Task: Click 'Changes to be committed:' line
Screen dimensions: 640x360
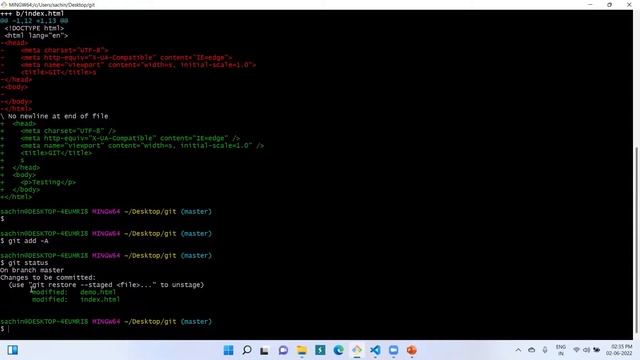Action: click(48, 278)
